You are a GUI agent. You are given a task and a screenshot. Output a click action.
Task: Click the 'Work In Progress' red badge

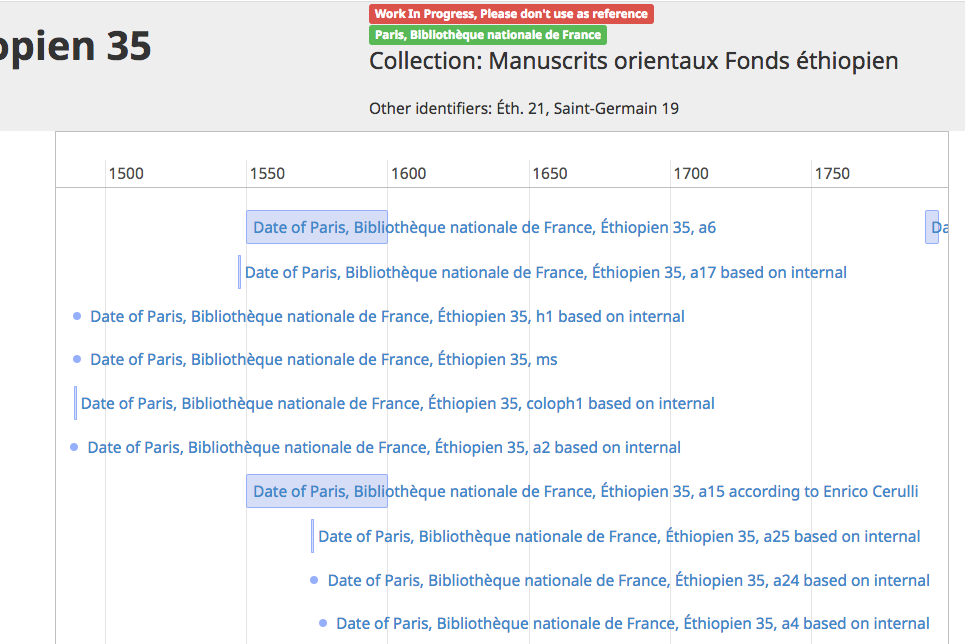[511, 14]
